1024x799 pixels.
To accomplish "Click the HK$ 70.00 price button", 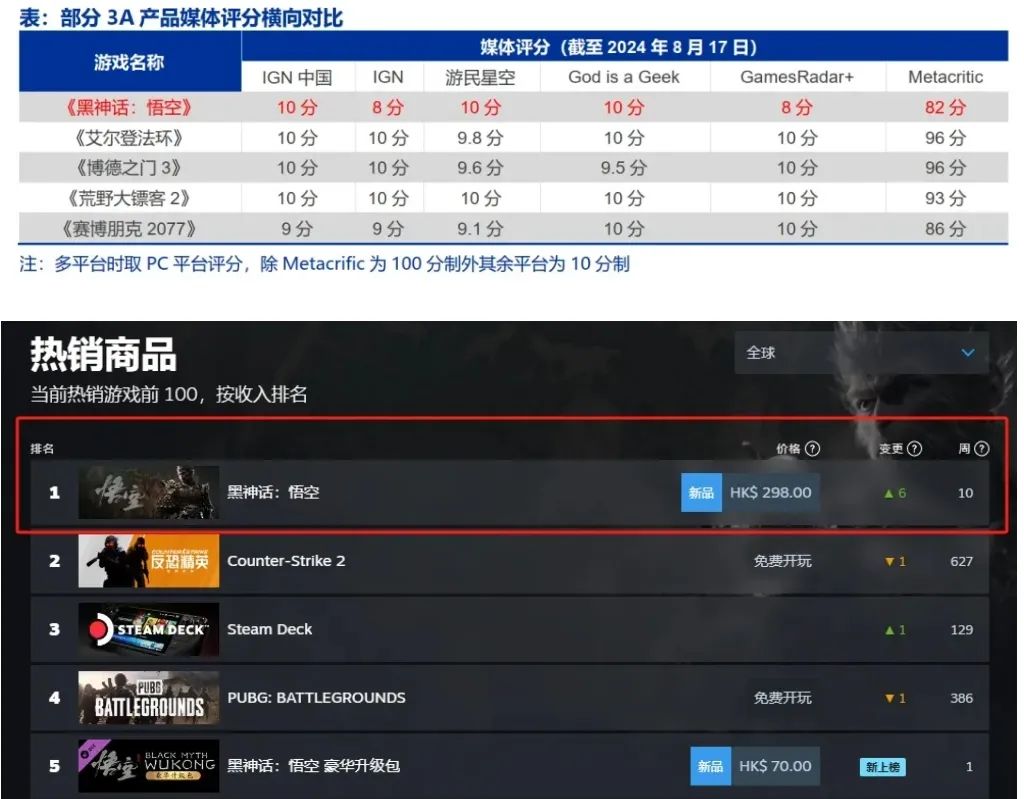I will tap(775, 766).
